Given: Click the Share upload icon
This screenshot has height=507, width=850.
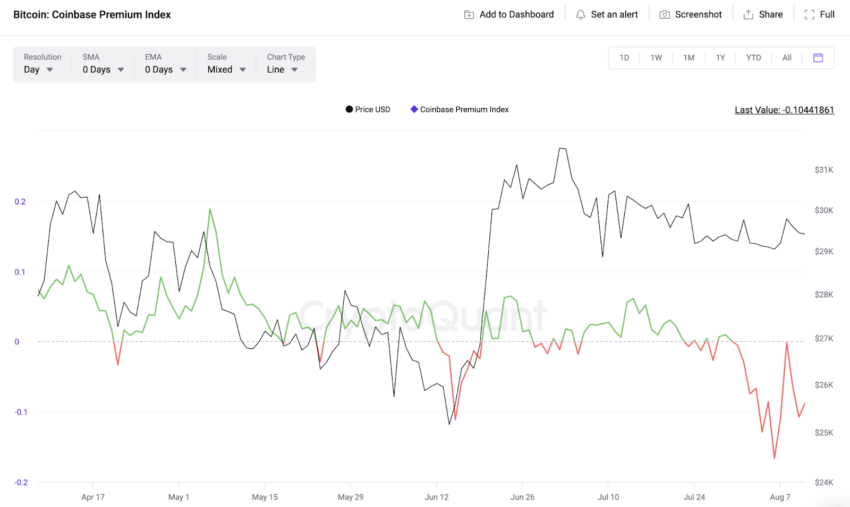Looking at the screenshot, I should [748, 15].
